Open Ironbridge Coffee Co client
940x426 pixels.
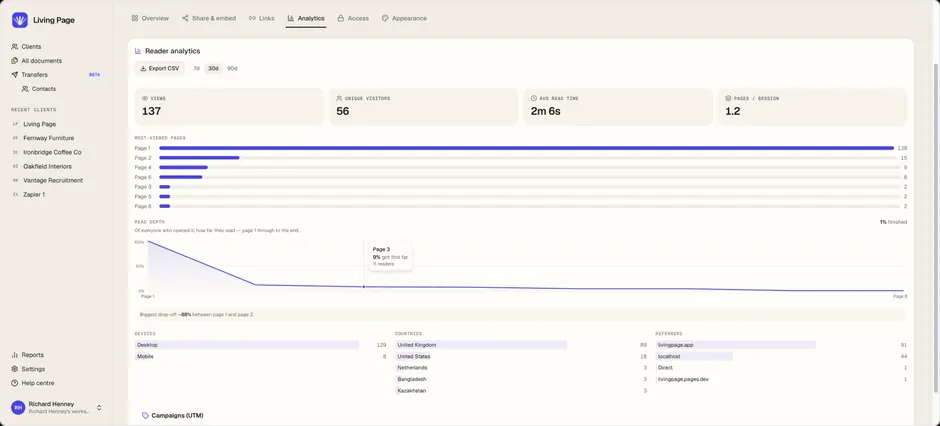click(x=54, y=152)
